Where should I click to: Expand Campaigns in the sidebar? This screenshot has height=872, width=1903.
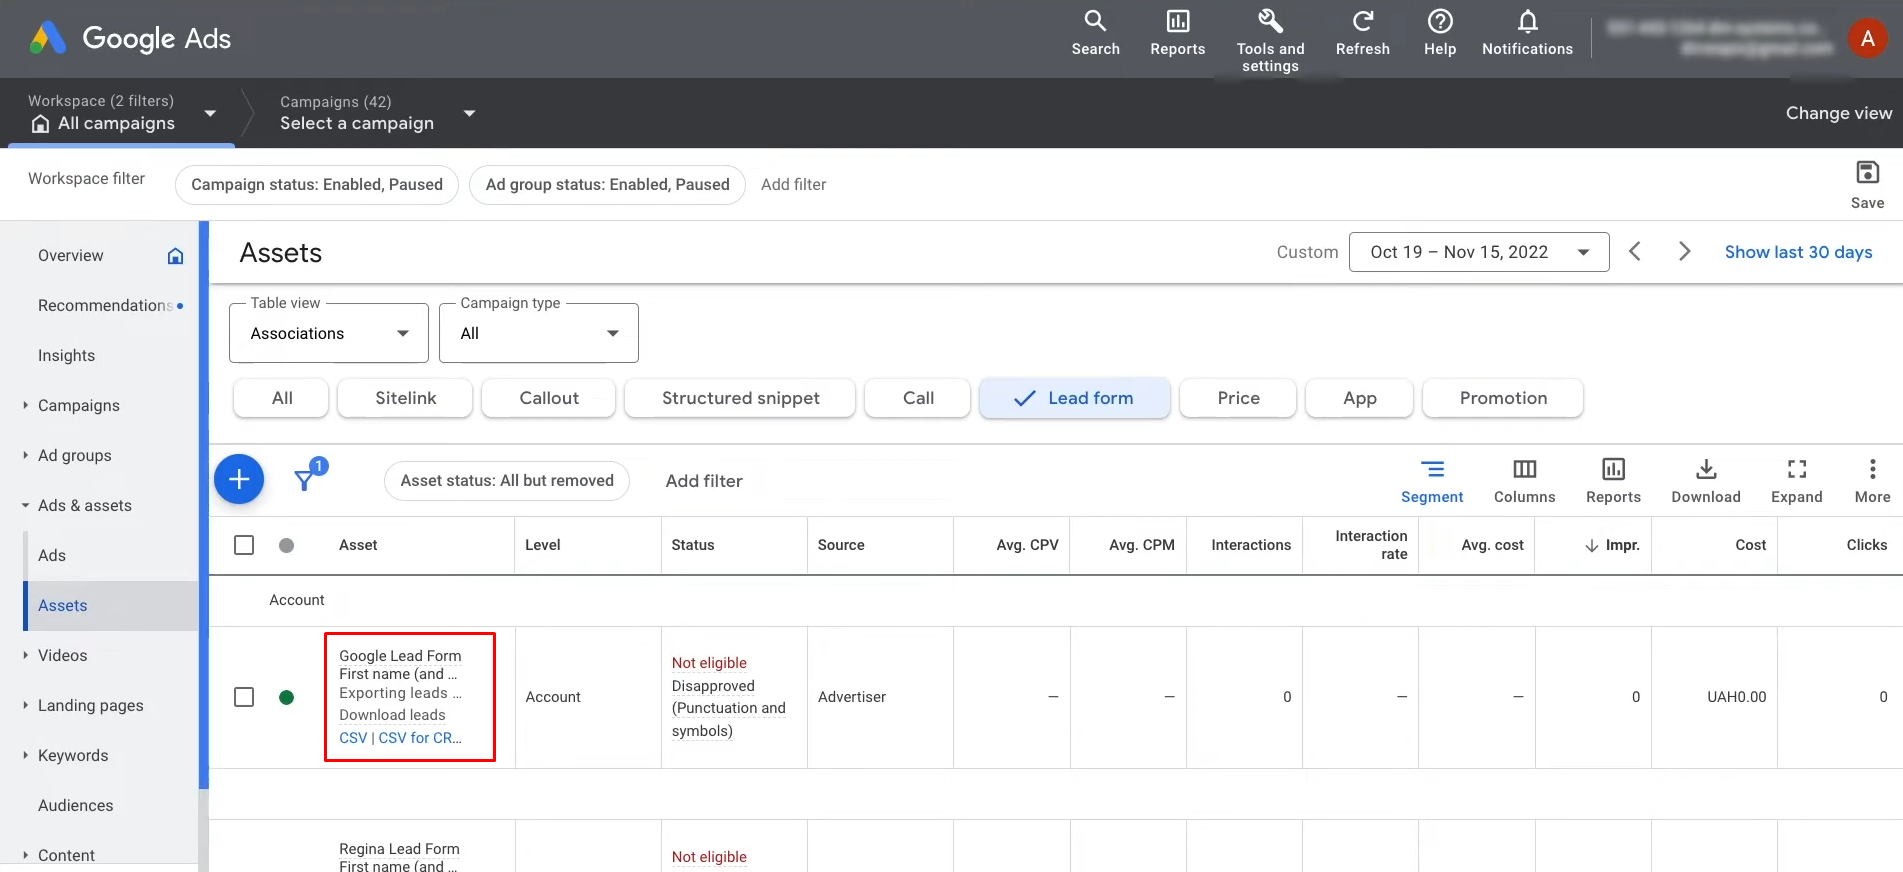click(25, 405)
